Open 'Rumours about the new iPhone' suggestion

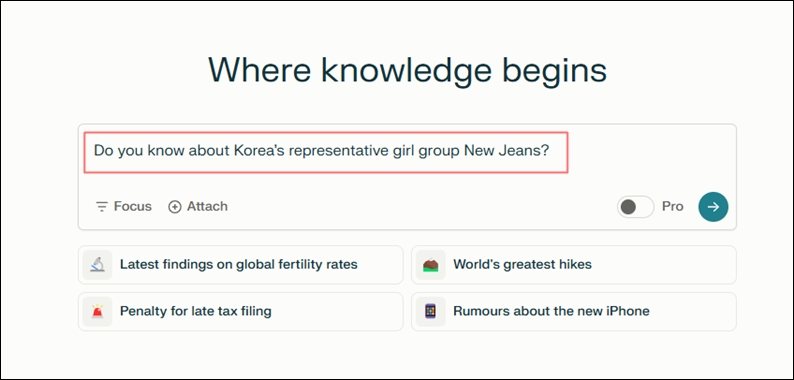coord(574,311)
